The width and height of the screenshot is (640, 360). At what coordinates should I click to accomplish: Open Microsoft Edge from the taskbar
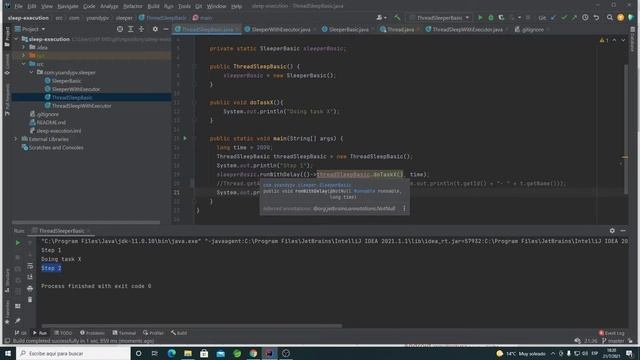171,353
